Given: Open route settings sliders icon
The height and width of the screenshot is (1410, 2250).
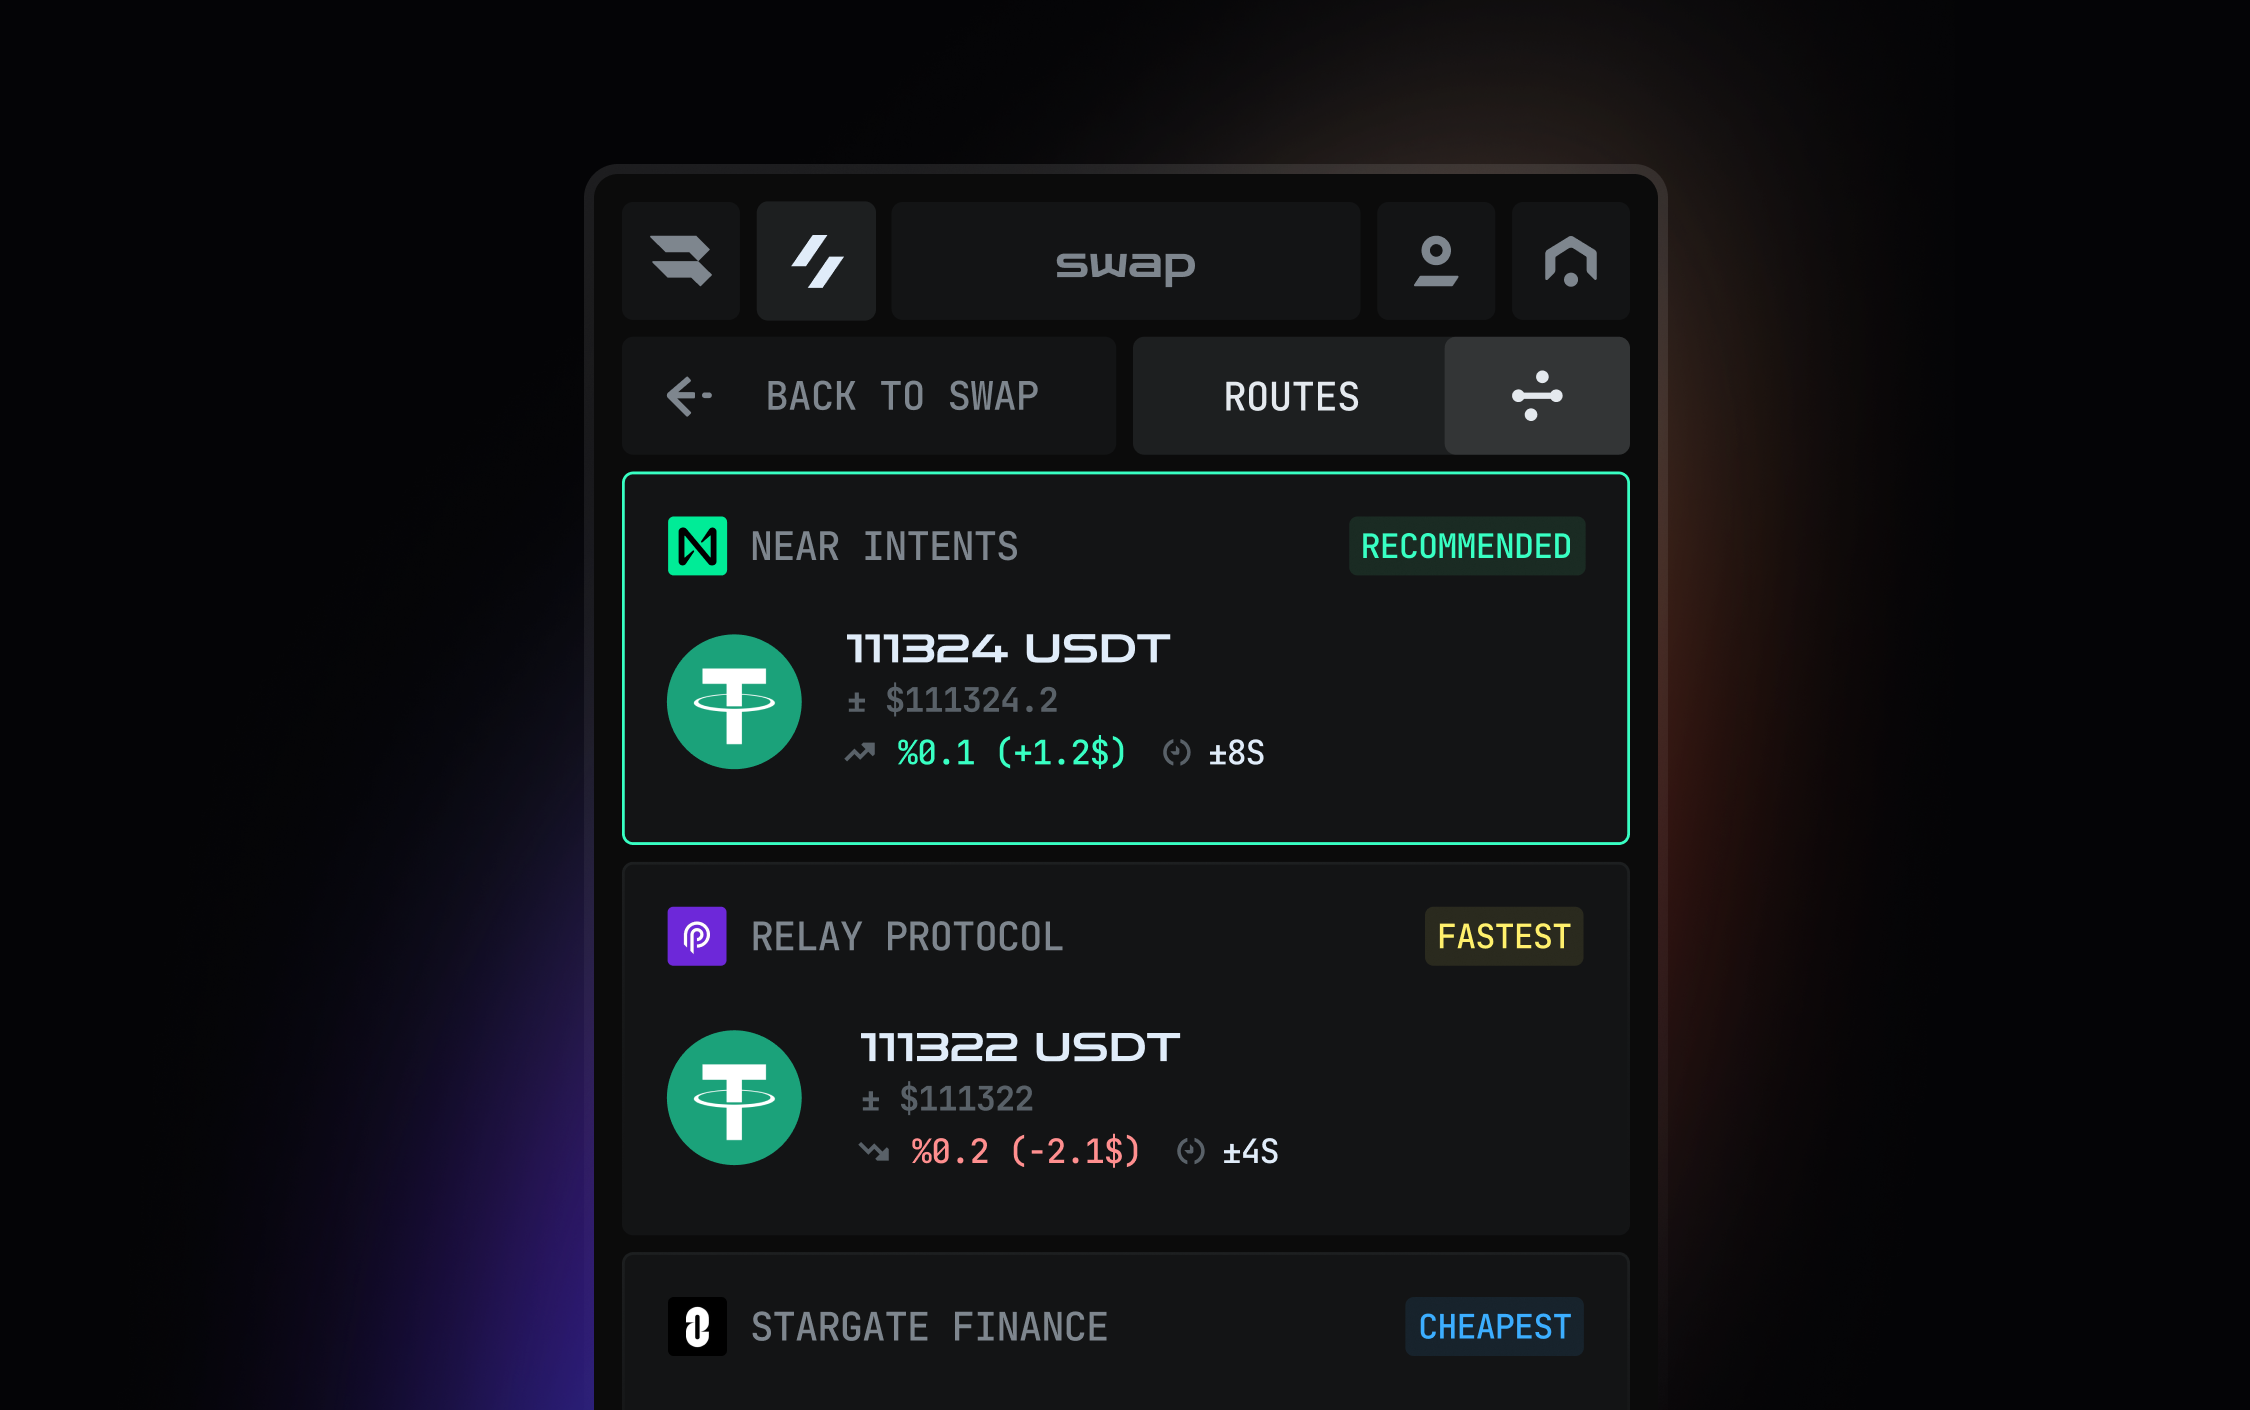Looking at the screenshot, I should click(1536, 396).
